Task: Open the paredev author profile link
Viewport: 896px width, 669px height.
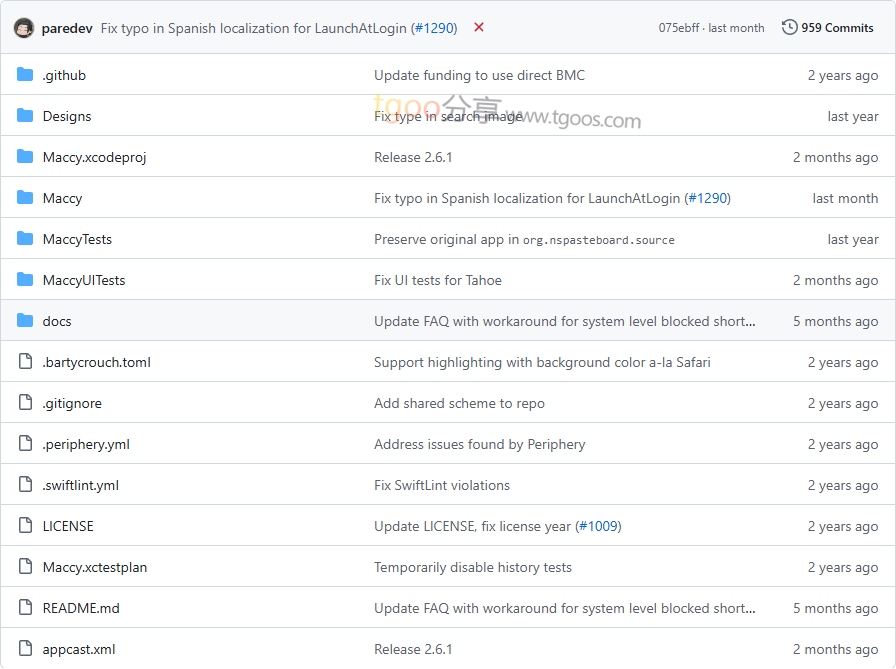Action: click(x=67, y=28)
